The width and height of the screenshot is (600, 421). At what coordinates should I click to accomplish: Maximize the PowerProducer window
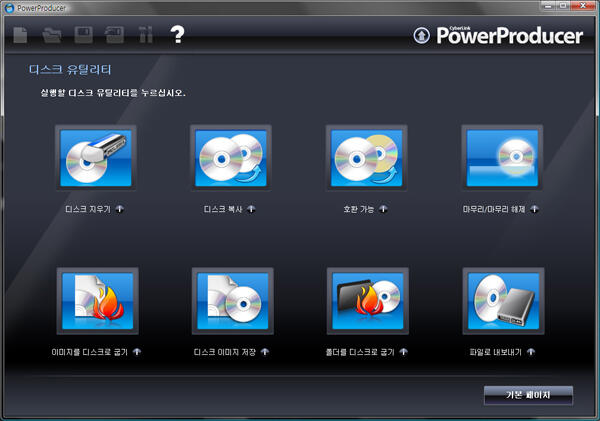tap(563, 5)
